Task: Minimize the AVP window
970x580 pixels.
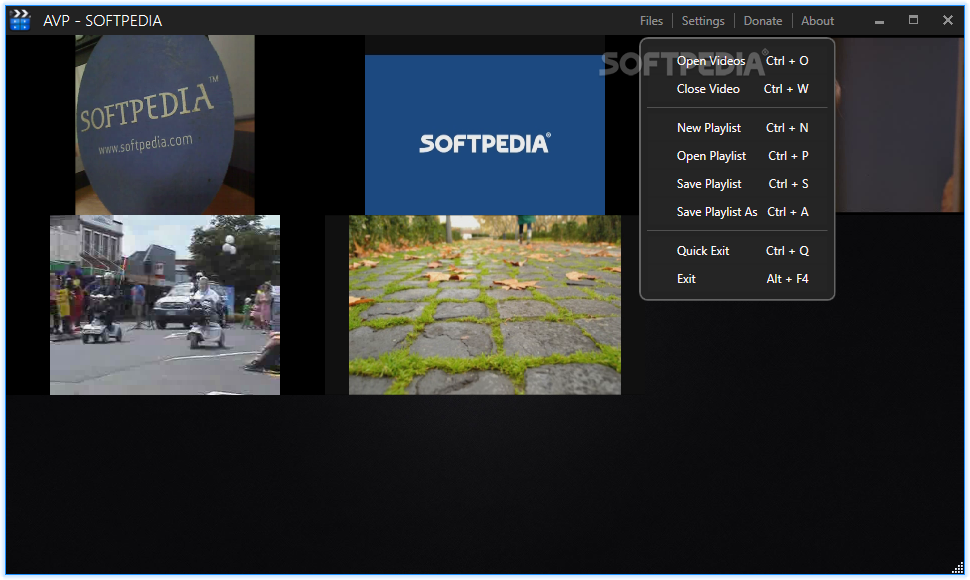Action: click(879, 21)
